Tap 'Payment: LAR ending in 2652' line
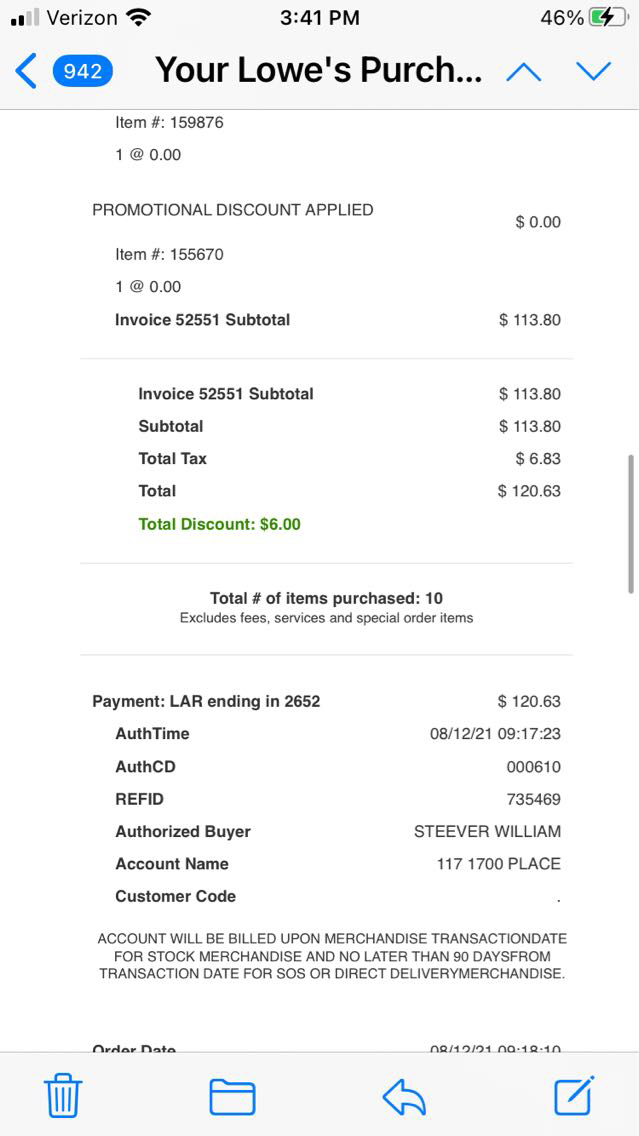The width and height of the screenshot is (639, 1136). (206, 702)
